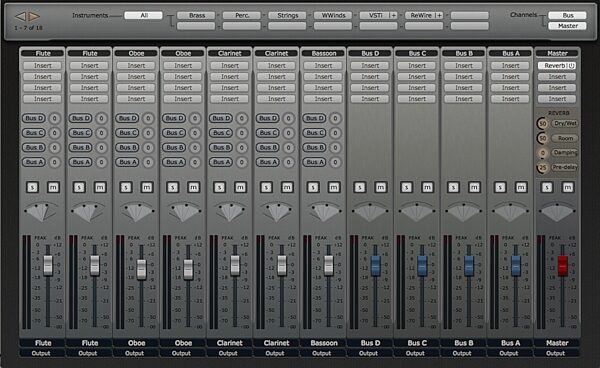Viewport: 600px width, 368px height.
Task: Solo the Bus D channel
Action: coord(360,187)
